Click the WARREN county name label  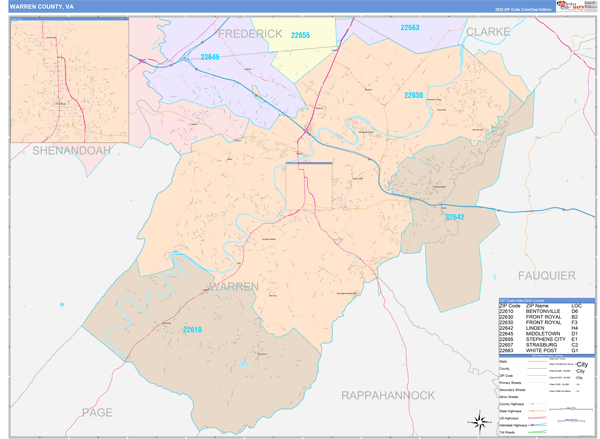pyautogui.click(x=231, y=286)
